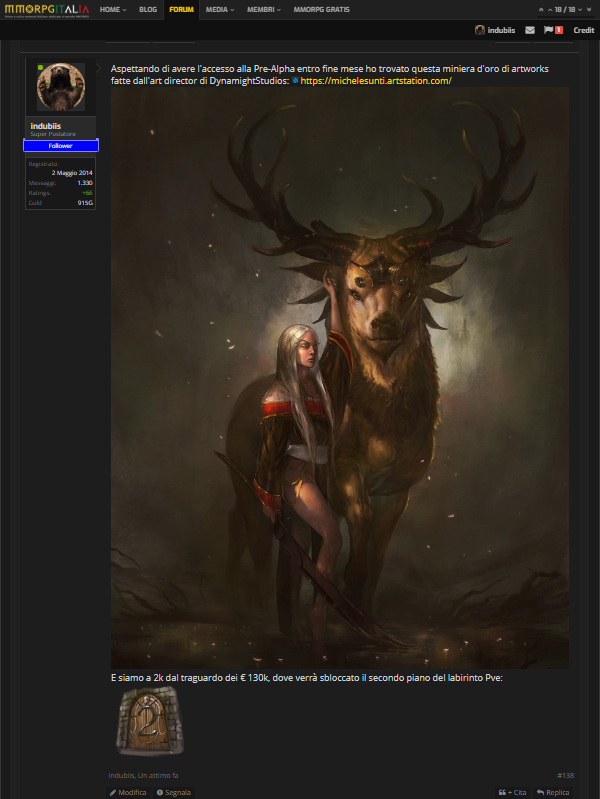The image size is (600, 799).
Task: Expand the MEDIA dropdown menu
Action: pyautogui.click(x=220, y=10)
